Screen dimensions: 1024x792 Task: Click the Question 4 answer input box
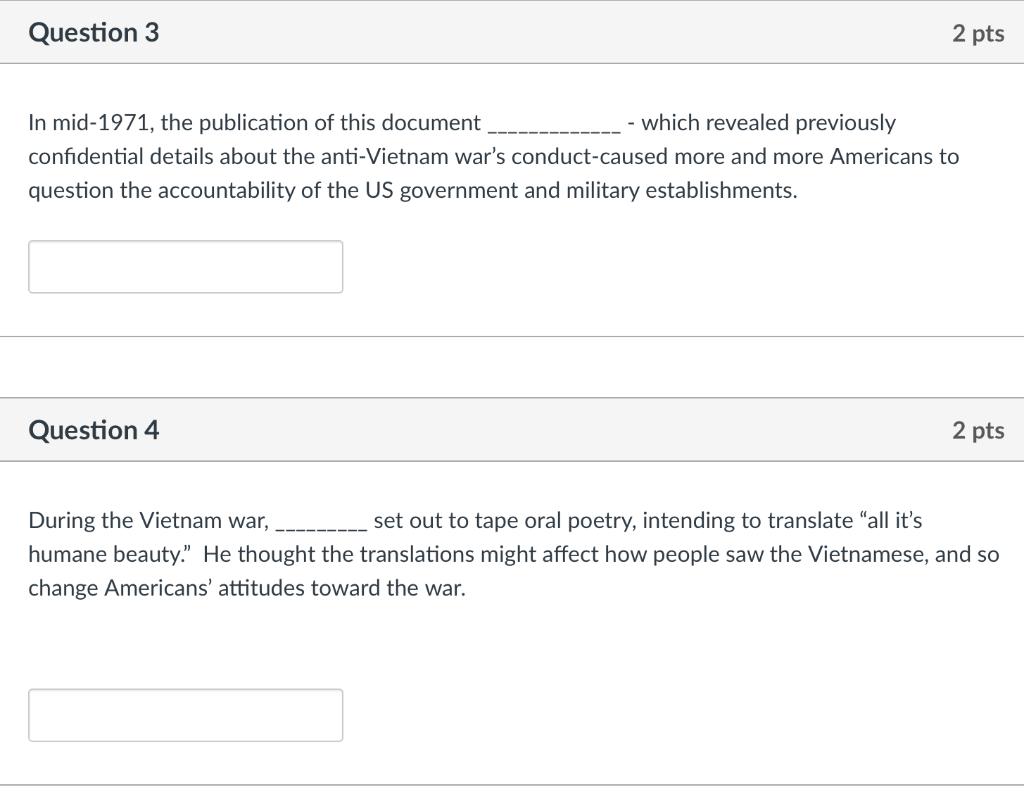coord(185,715)
